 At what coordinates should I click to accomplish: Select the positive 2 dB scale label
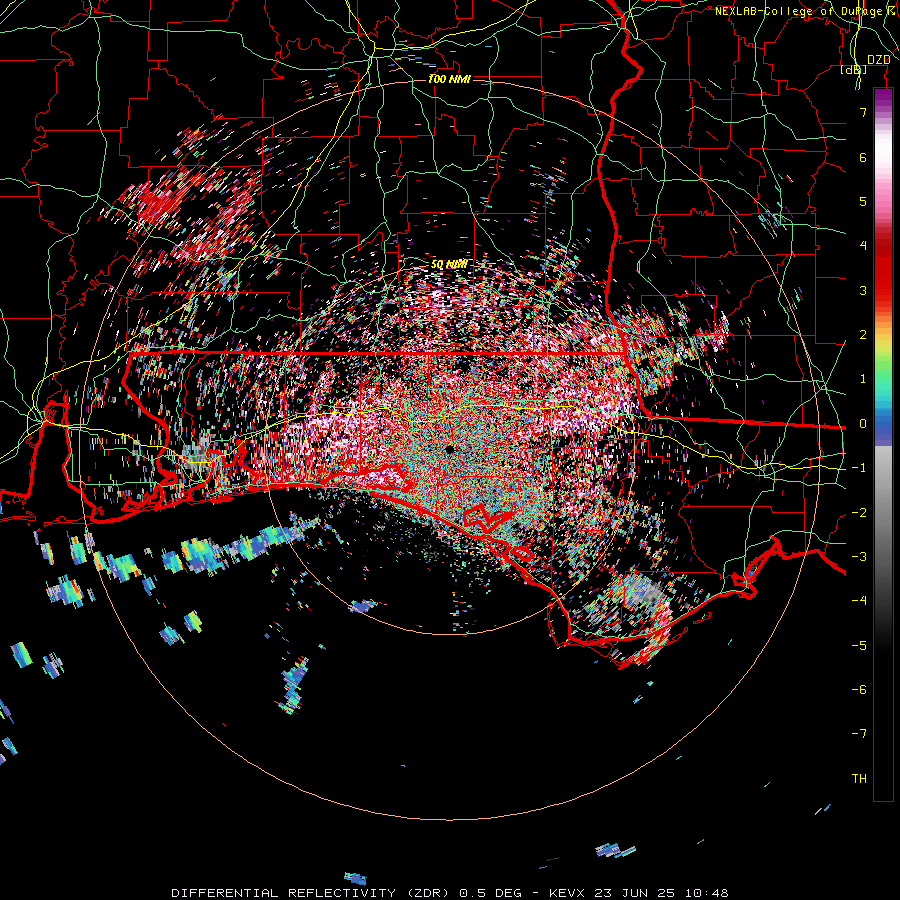pyautogui.click(x=863, y=335)
